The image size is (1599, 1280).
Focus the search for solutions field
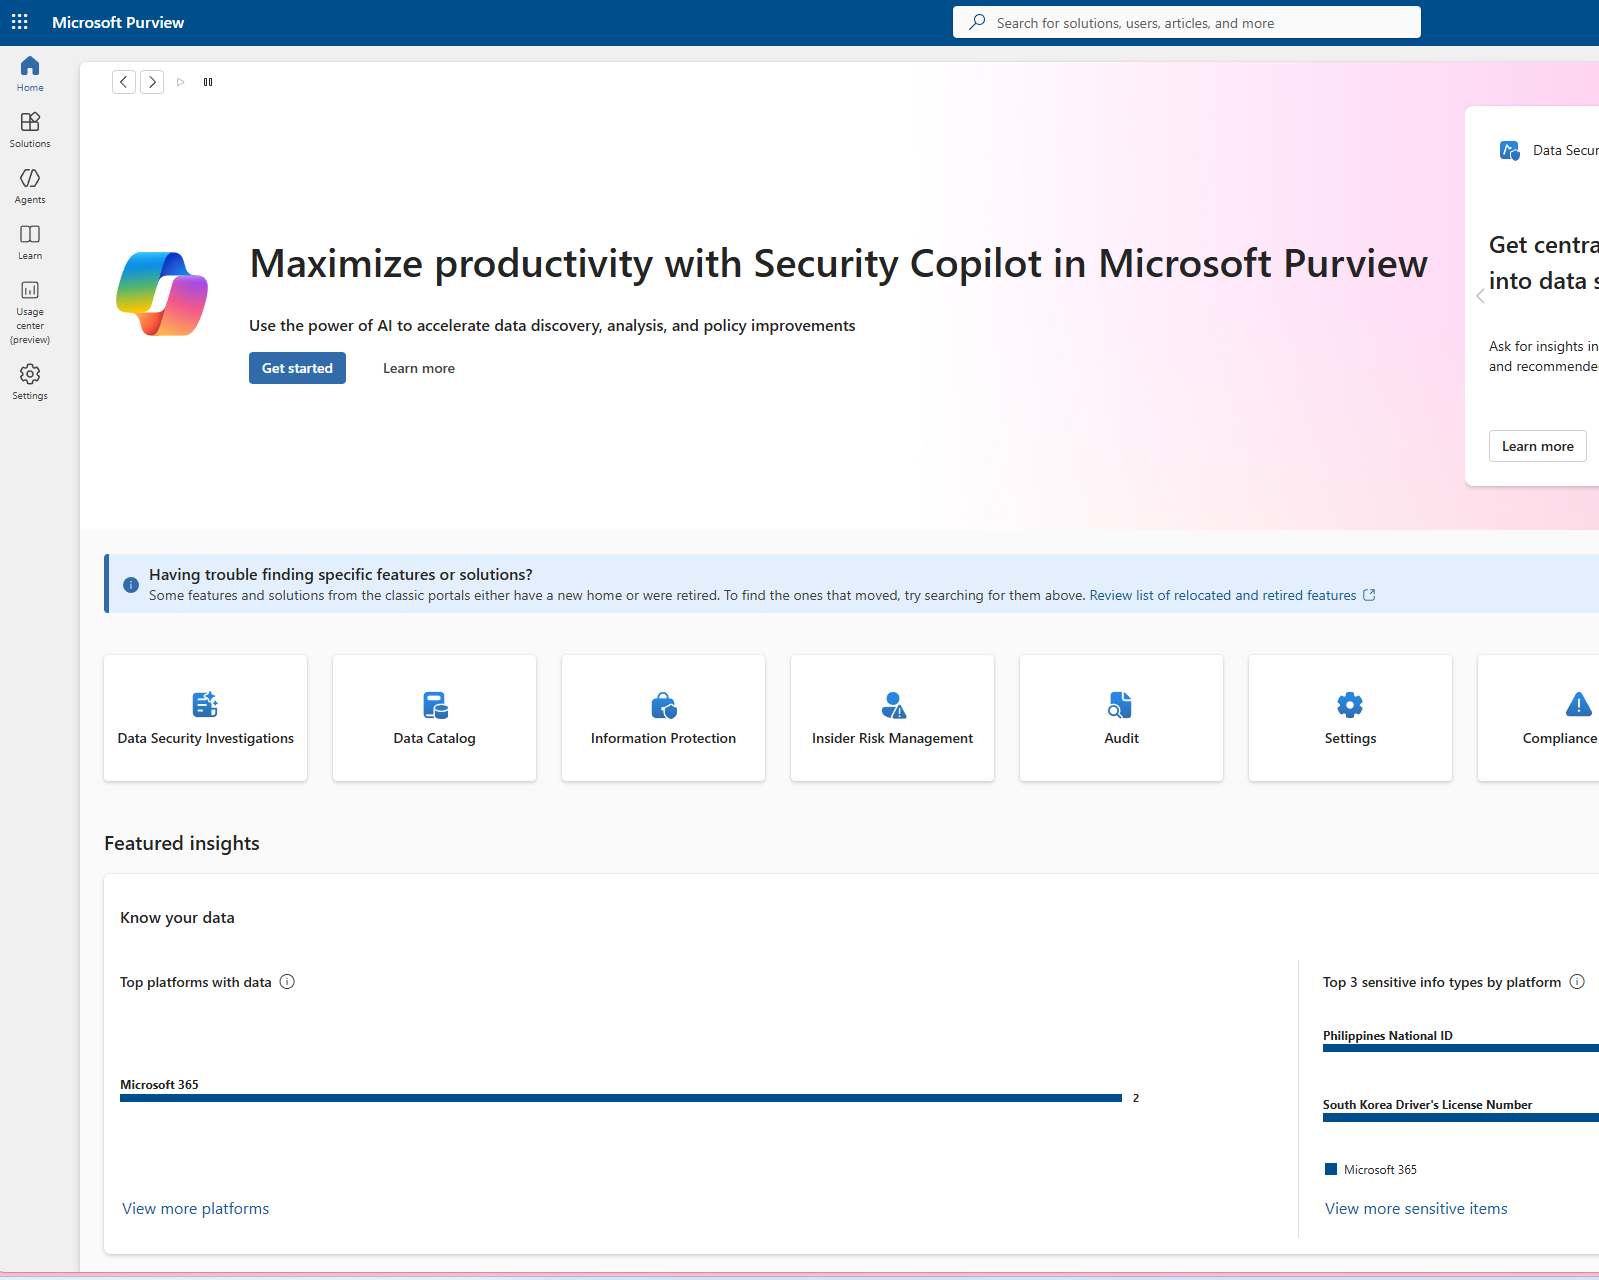pyautogui.click(x=1187, y=22)
